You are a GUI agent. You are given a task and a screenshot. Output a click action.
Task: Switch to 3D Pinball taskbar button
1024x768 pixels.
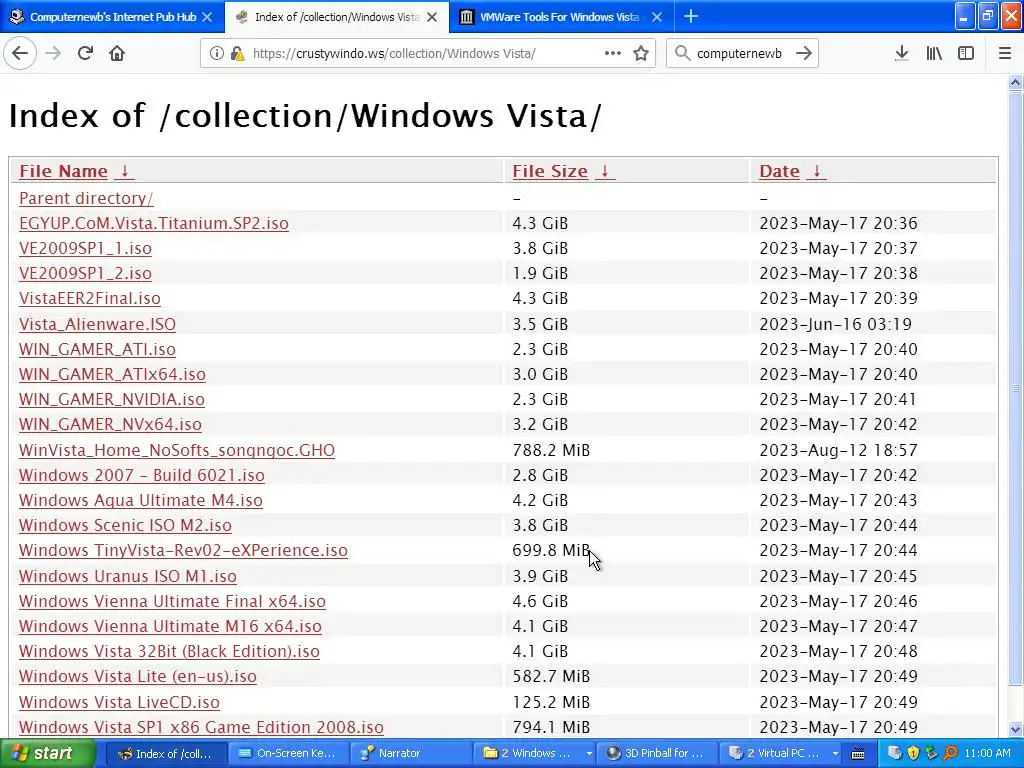coord(654,753)
